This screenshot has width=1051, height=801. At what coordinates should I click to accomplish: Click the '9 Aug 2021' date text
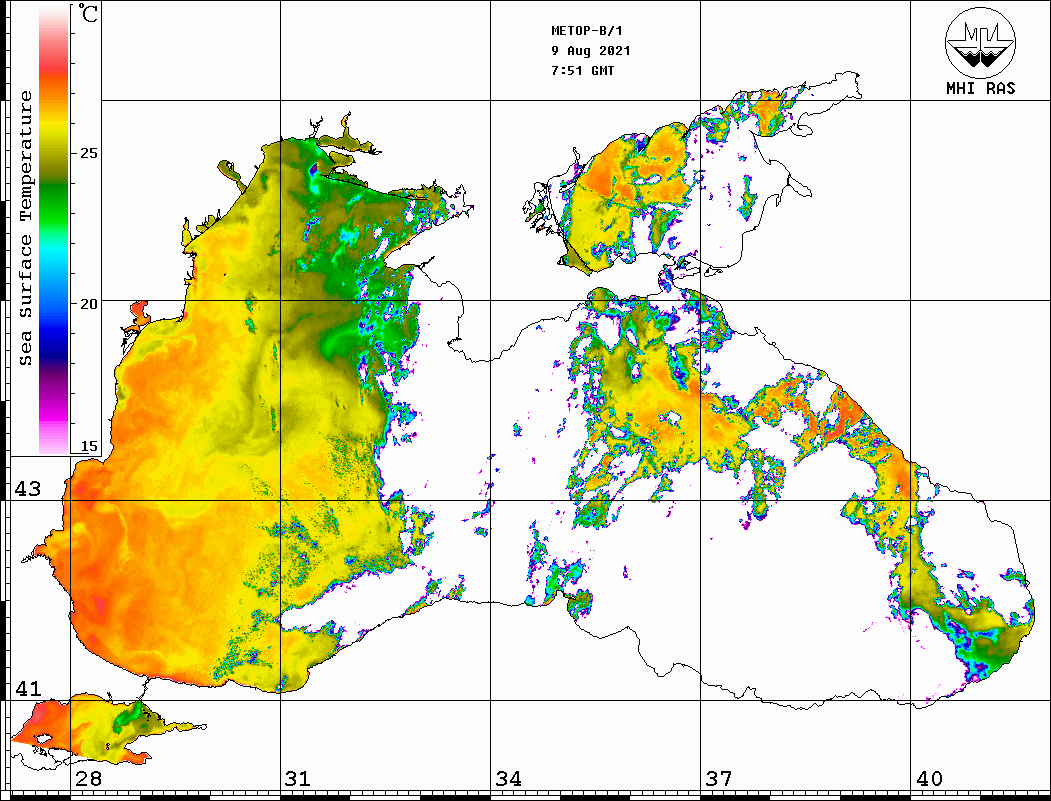(x=591, y=51)
